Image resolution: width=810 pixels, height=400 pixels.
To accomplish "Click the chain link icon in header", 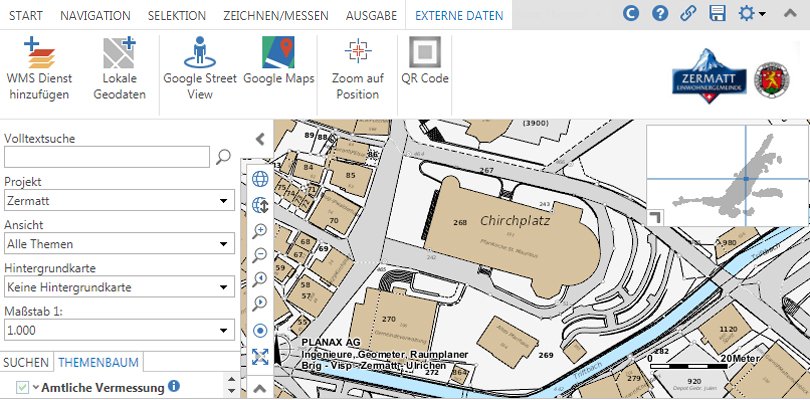I will (x=688, y=14).
